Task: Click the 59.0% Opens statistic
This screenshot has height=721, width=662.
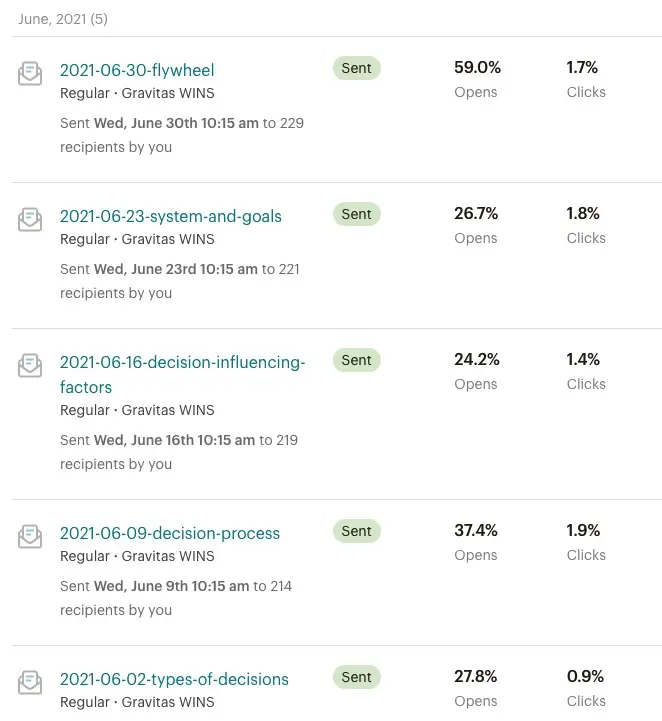Action: [x=477, y=68]
